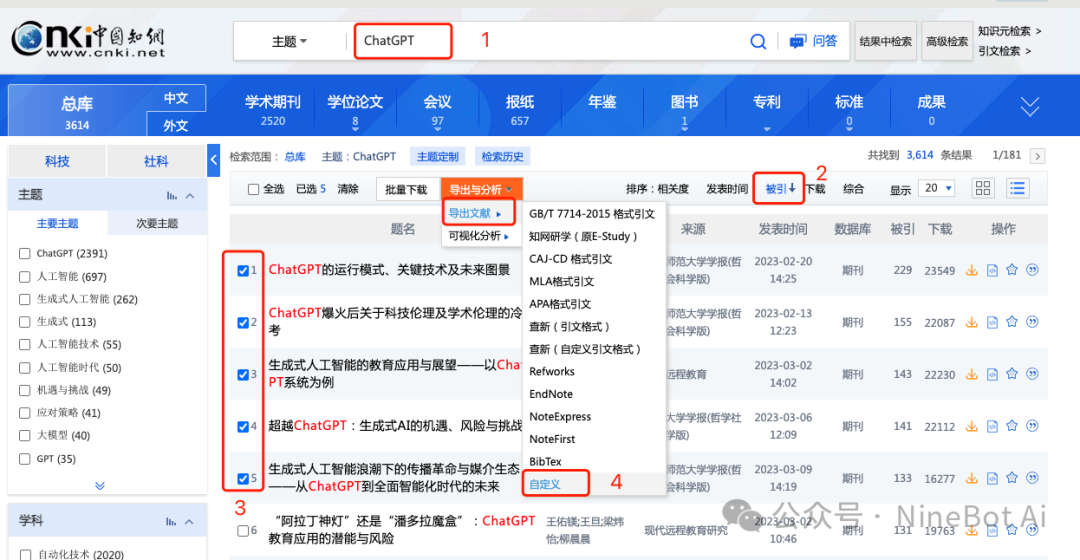Favorite the article cited 141 times
The height and width of the screenshot is (560, 1080).
click(x=1012, y=426)
